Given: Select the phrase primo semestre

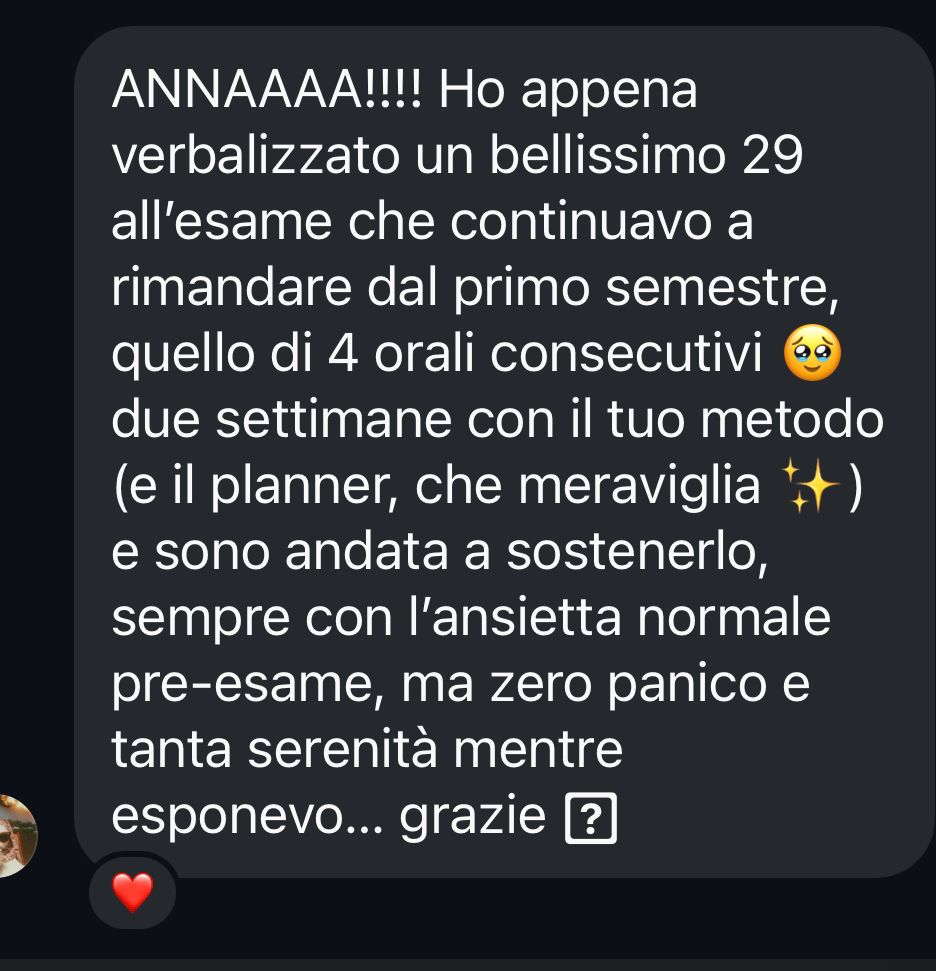Looking at the screenshot, I should coord(645,289).
